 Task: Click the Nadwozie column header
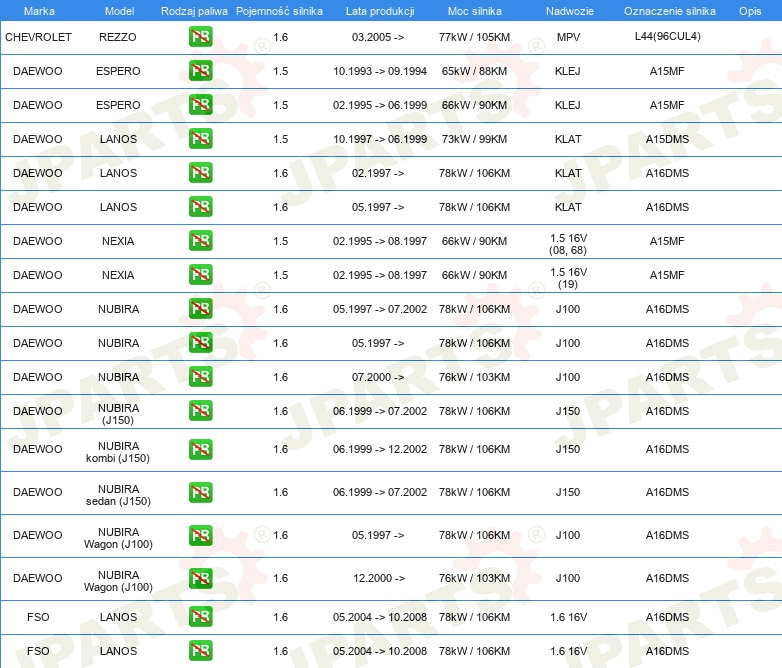[570, 11]
